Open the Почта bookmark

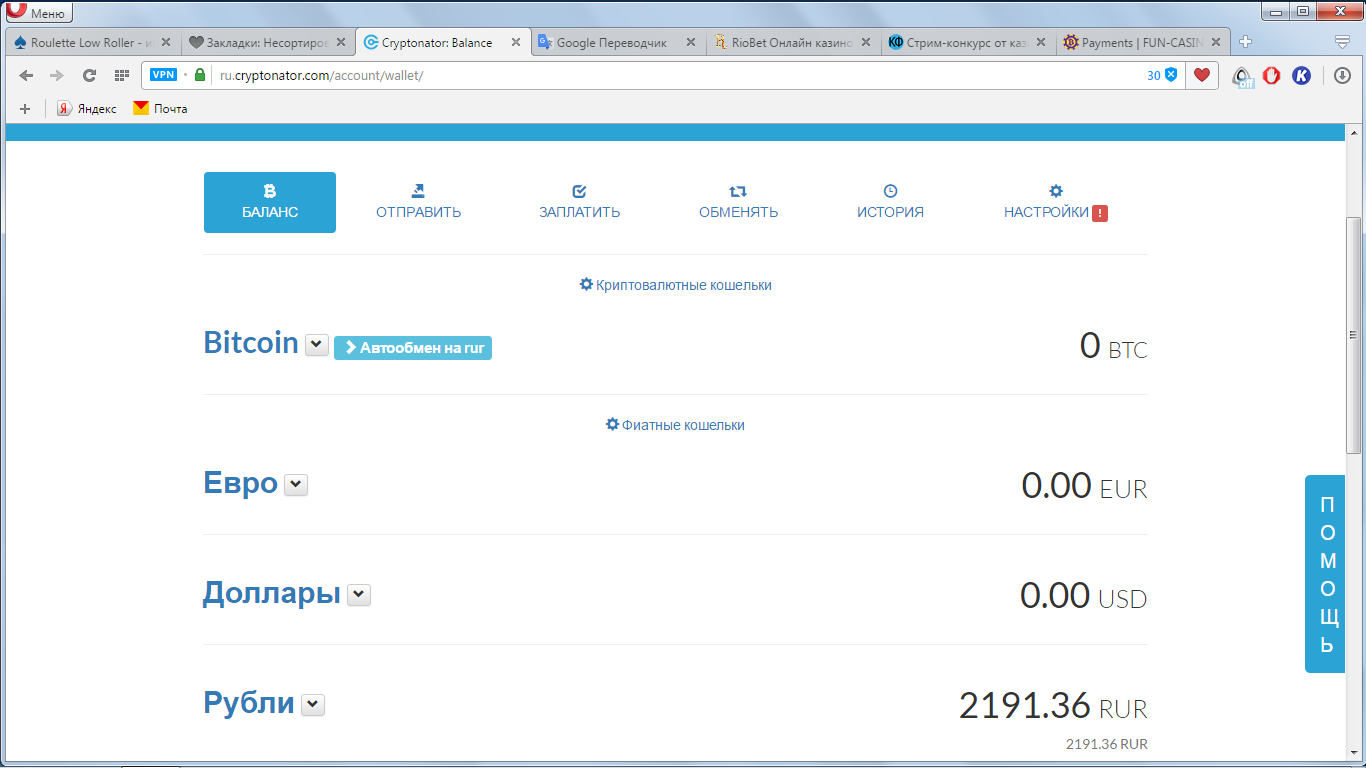[160, 109]
